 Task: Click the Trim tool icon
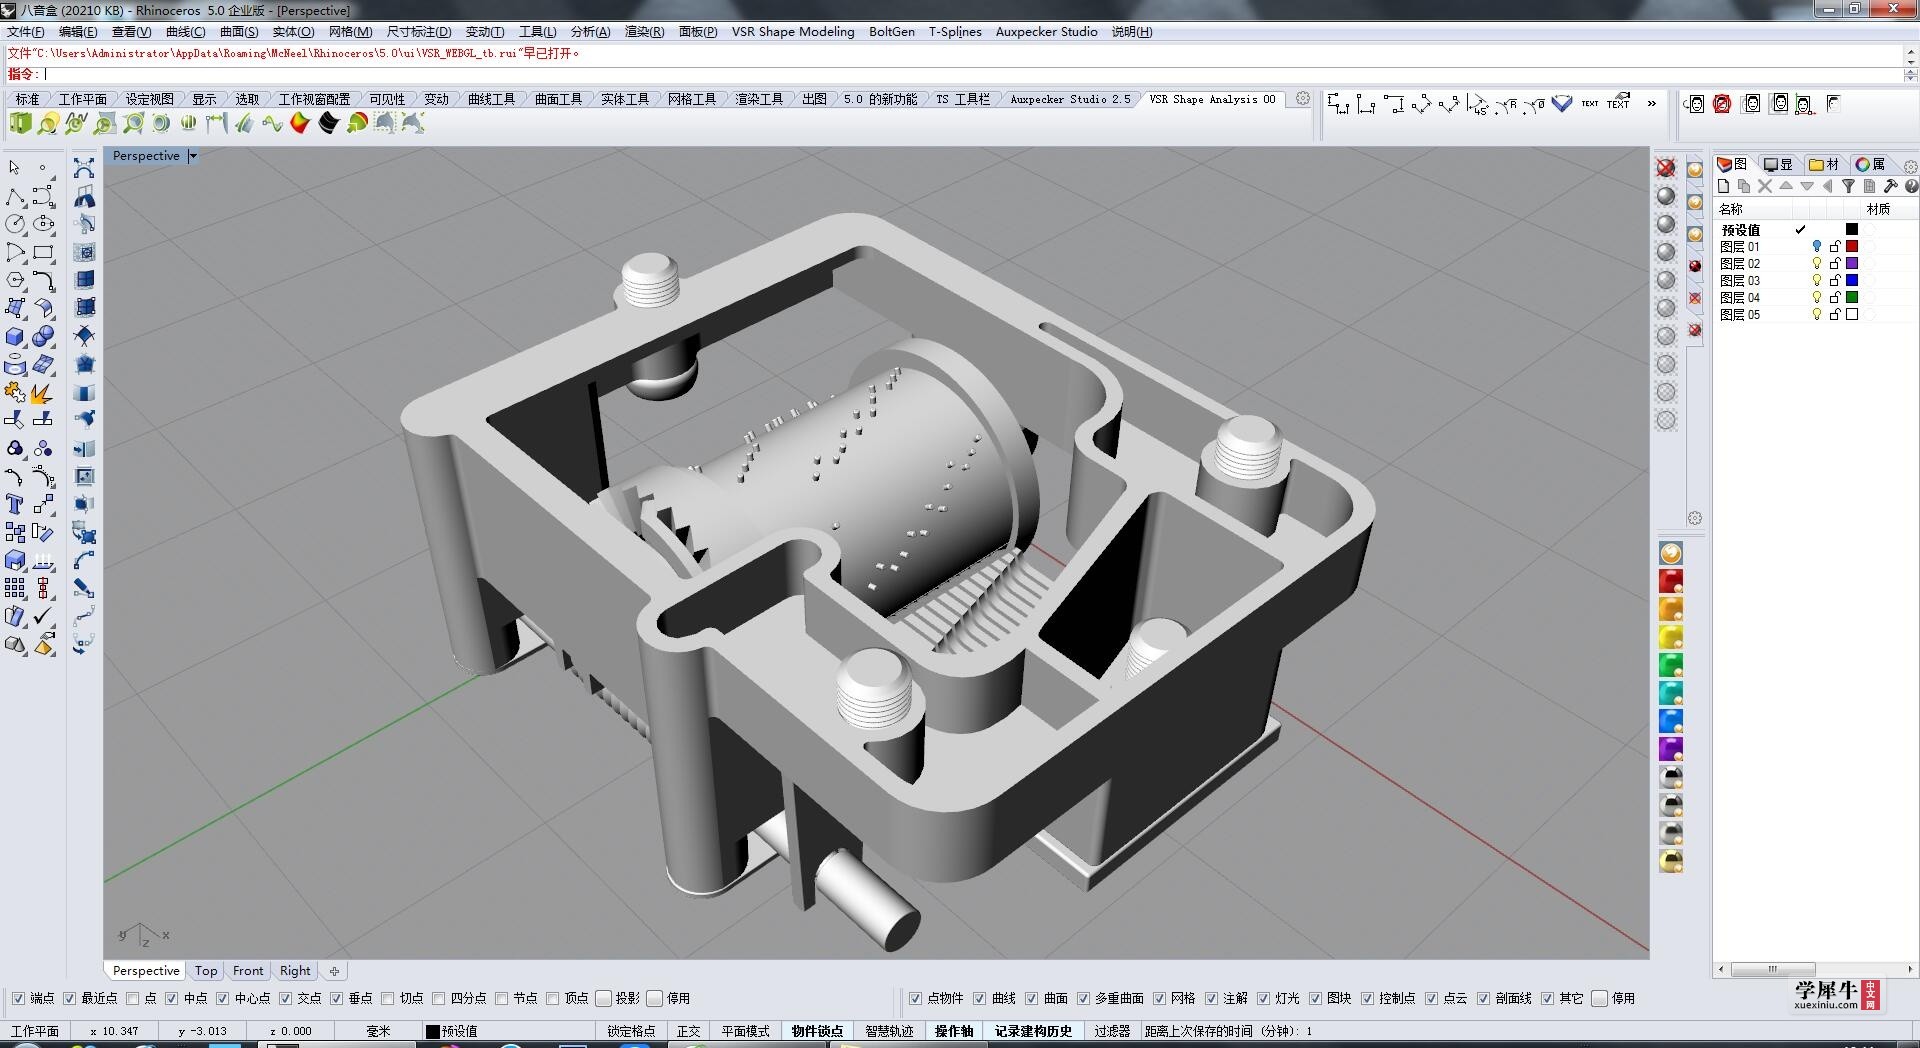click(x=15, y=420)
